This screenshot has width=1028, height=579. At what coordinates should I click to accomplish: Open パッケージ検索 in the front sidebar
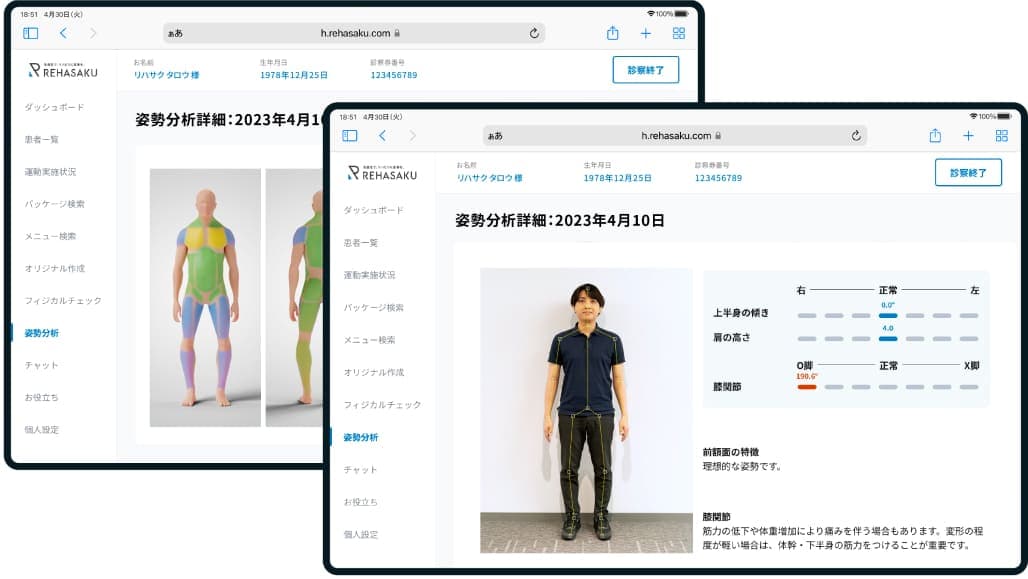(x=373, y=307)
